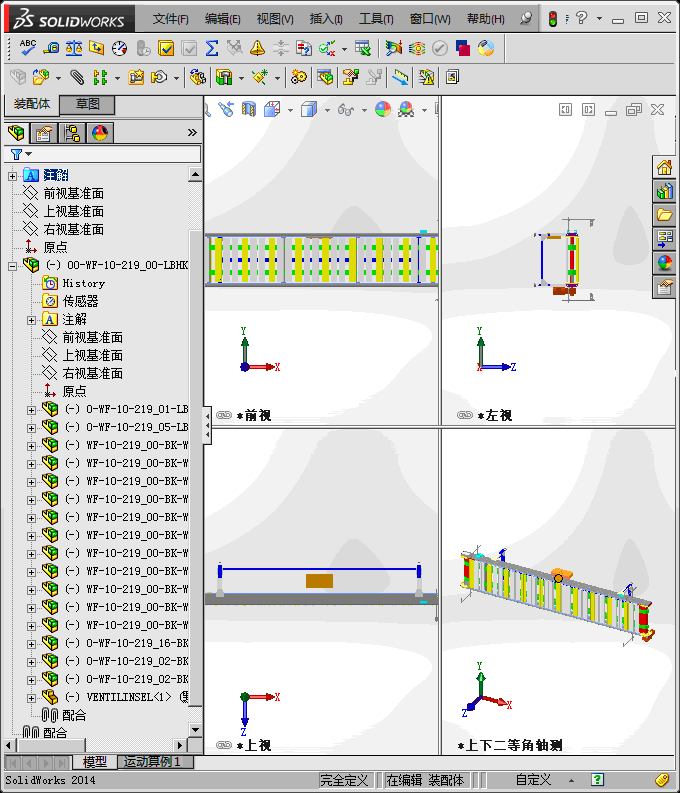Select the 前视基准面 plane under the assembly
680x793 pixels.
(x=92, y=337)
